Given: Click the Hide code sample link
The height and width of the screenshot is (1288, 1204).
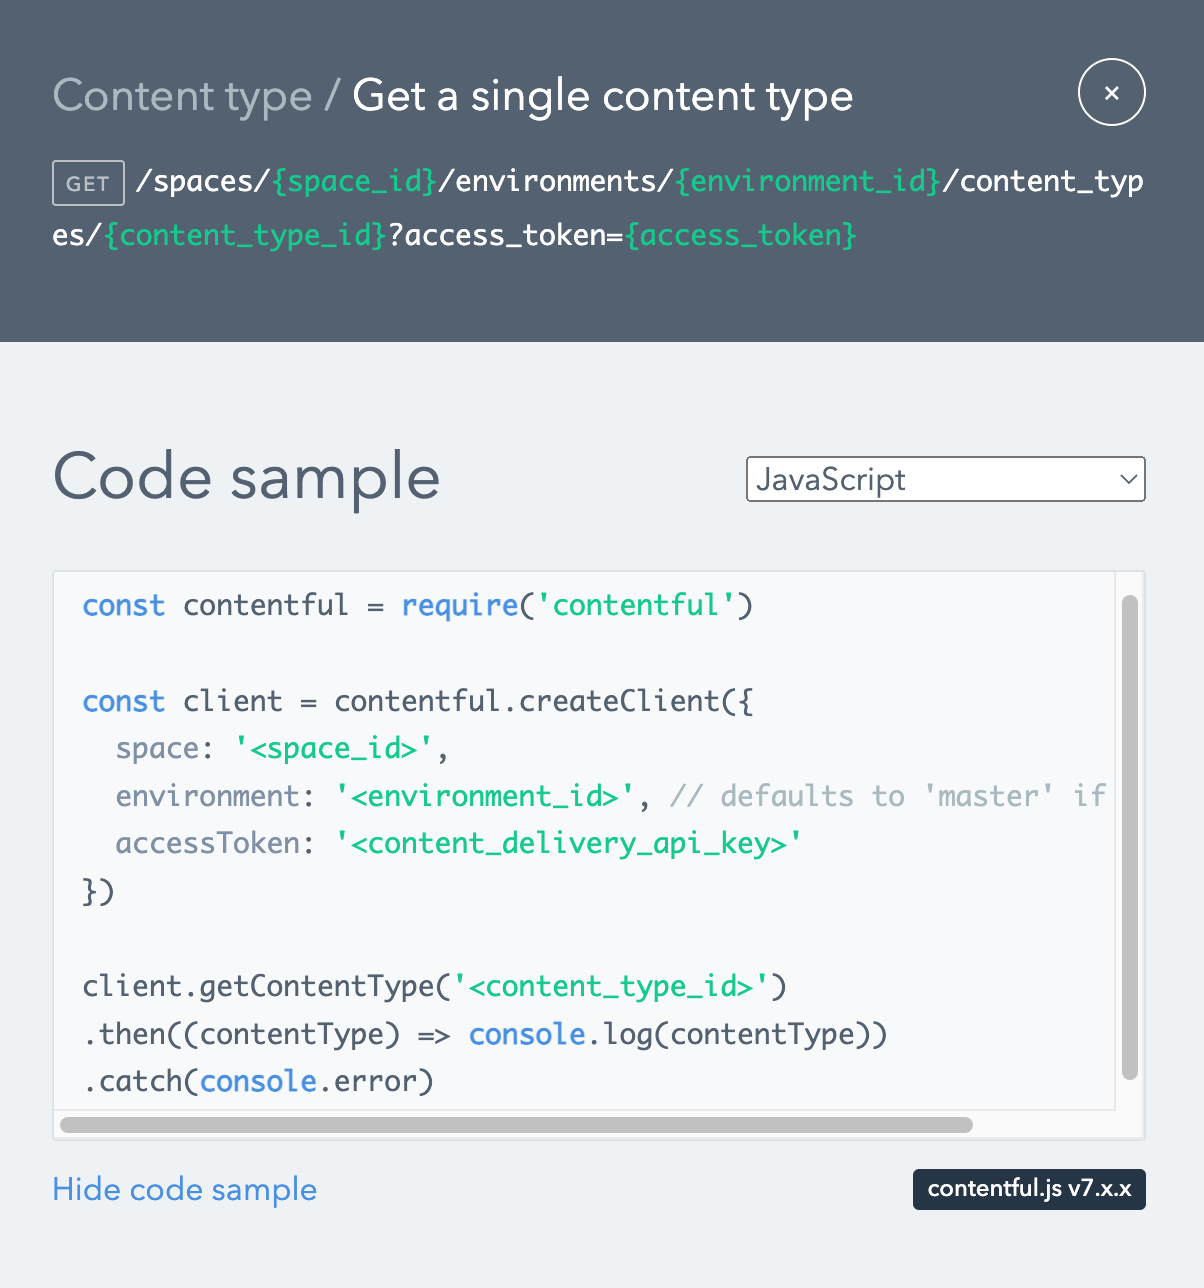Looking at the screenshot, I should (184, 1189).
